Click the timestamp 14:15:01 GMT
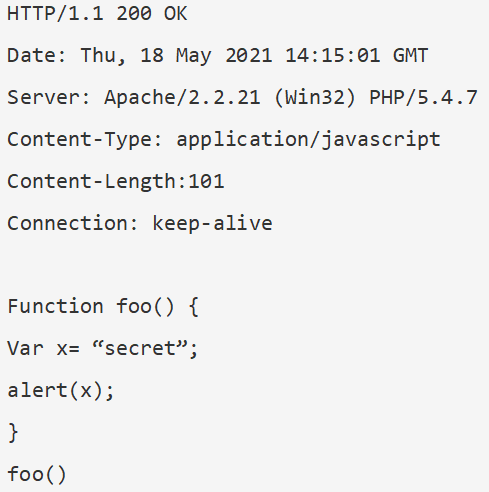Screen dimensions: 489x492 (x=356, y=55)
